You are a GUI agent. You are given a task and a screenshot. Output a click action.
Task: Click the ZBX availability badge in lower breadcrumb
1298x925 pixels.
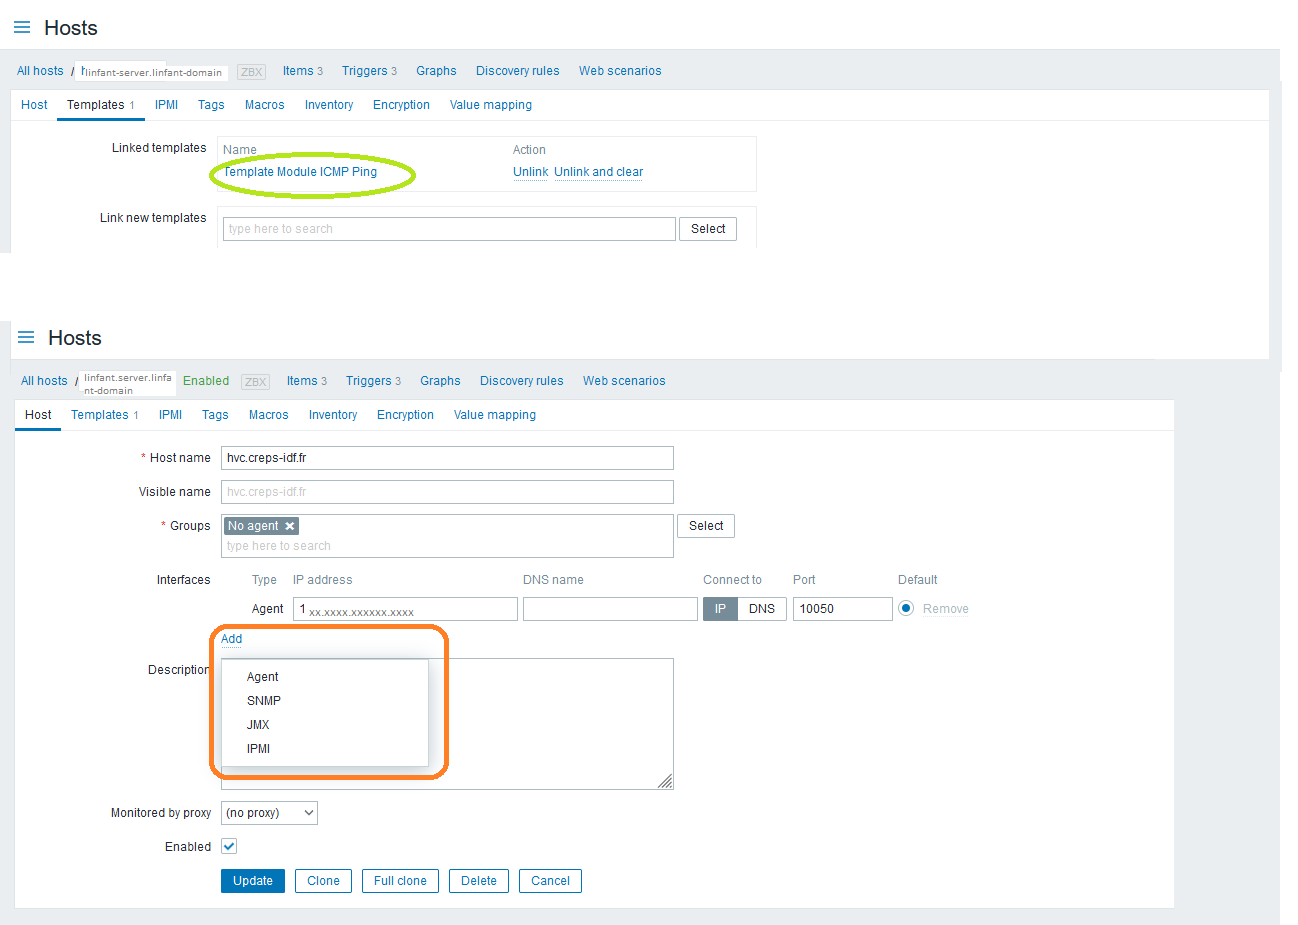click(x=256, y=382)
